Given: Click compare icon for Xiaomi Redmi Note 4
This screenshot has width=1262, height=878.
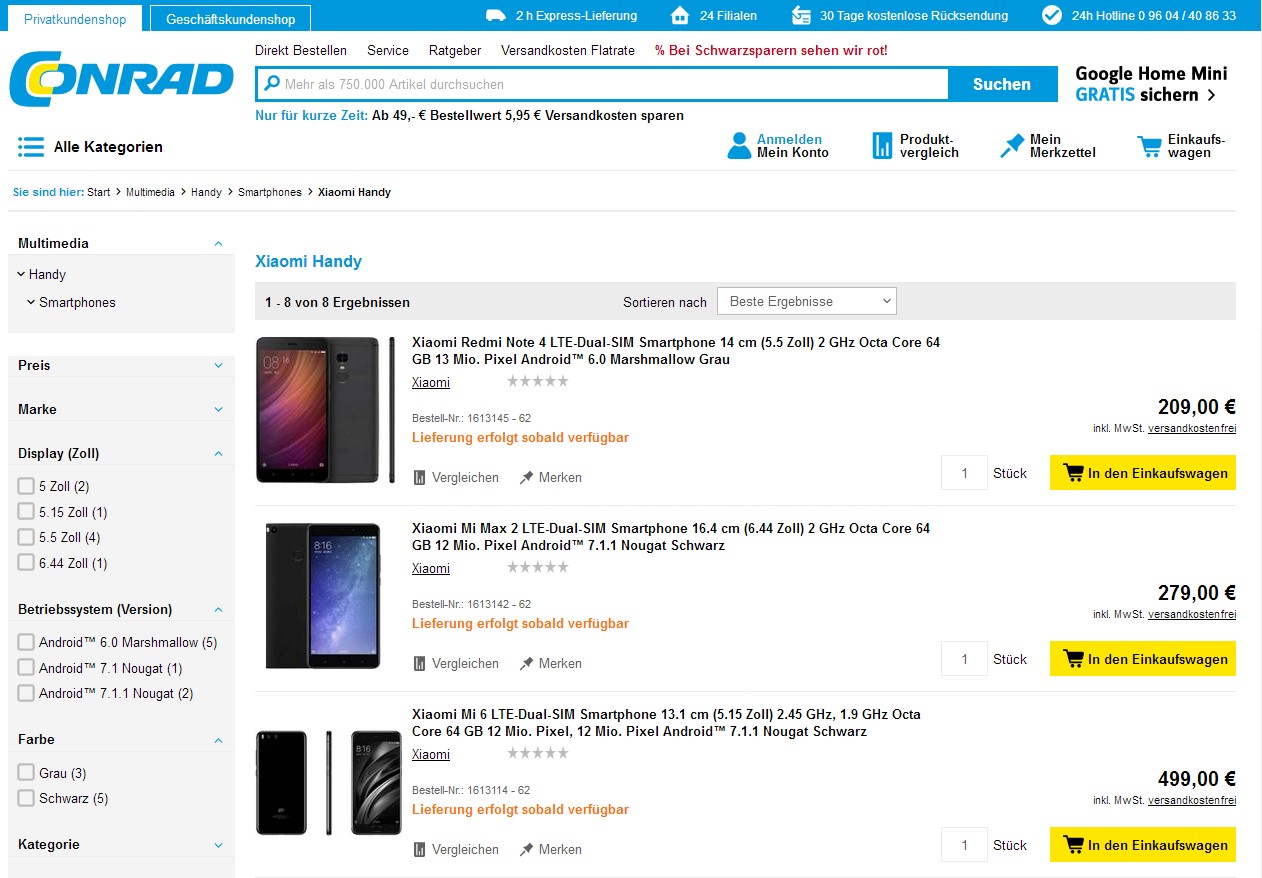Looking at the screenshot, I should (x=420, y=478).
